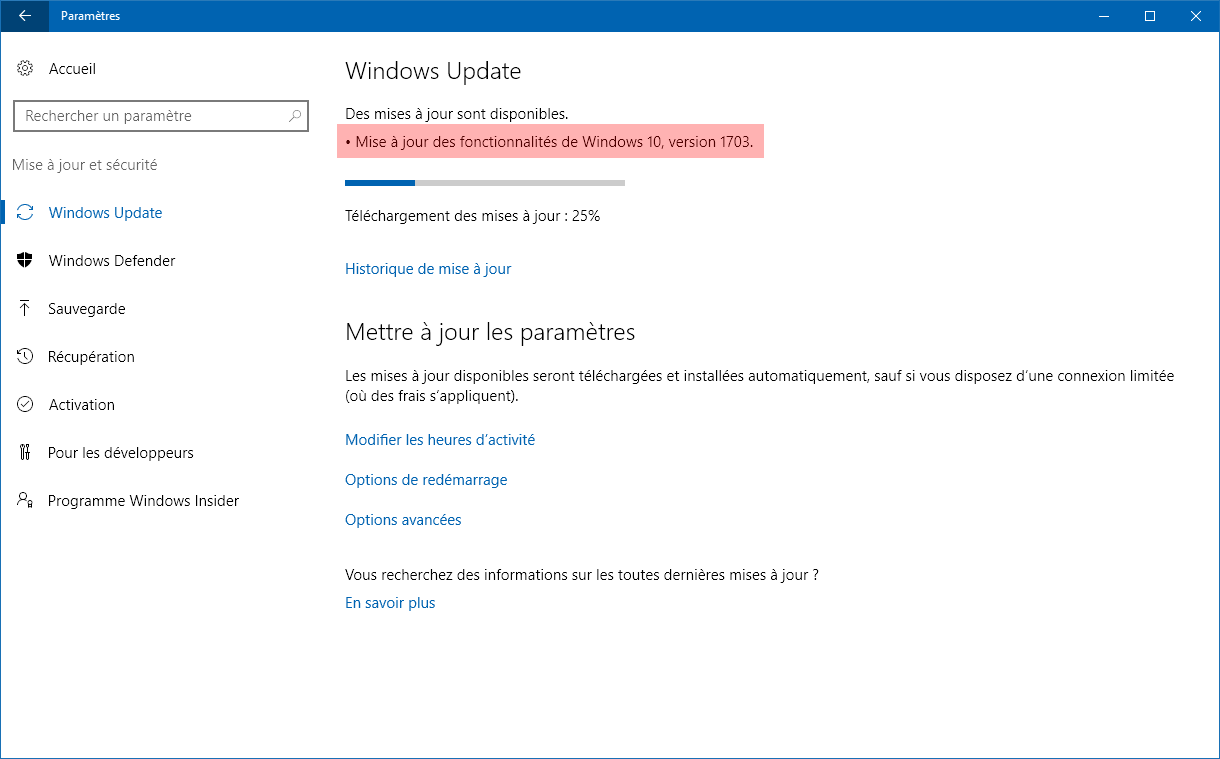Click the Windows Update sync icon
1220x759 pixels.
coord(25,213)
